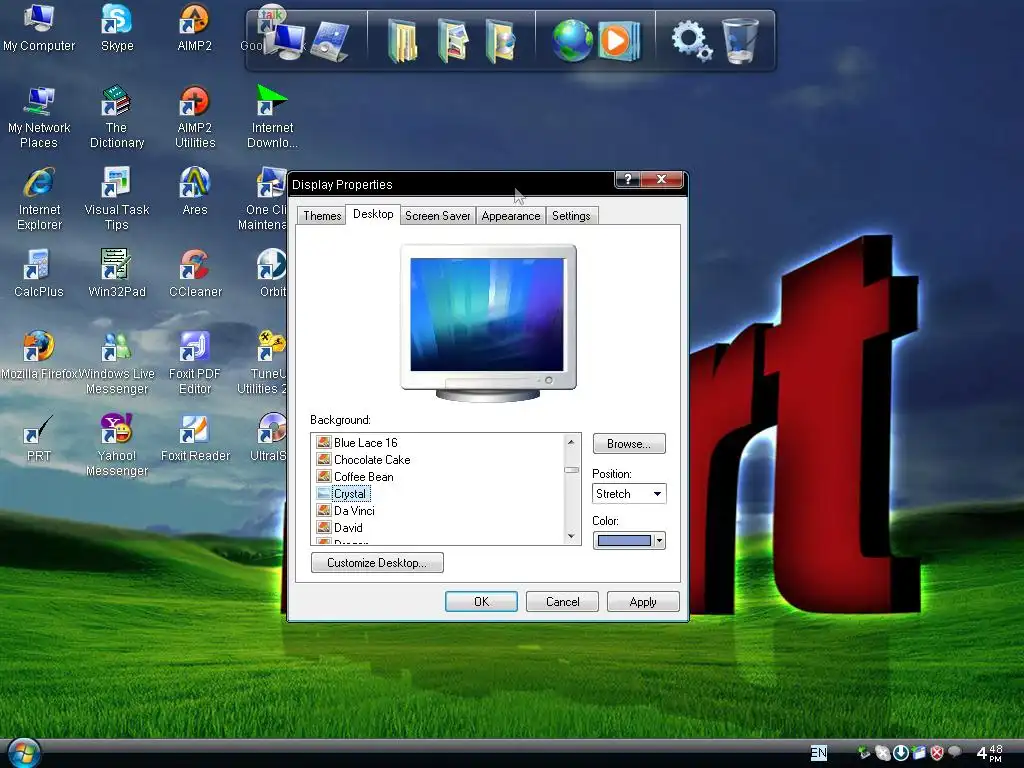Open Internet Explorer desktop icon
This screenshot has height=768, width=1024.
point(39,199)
